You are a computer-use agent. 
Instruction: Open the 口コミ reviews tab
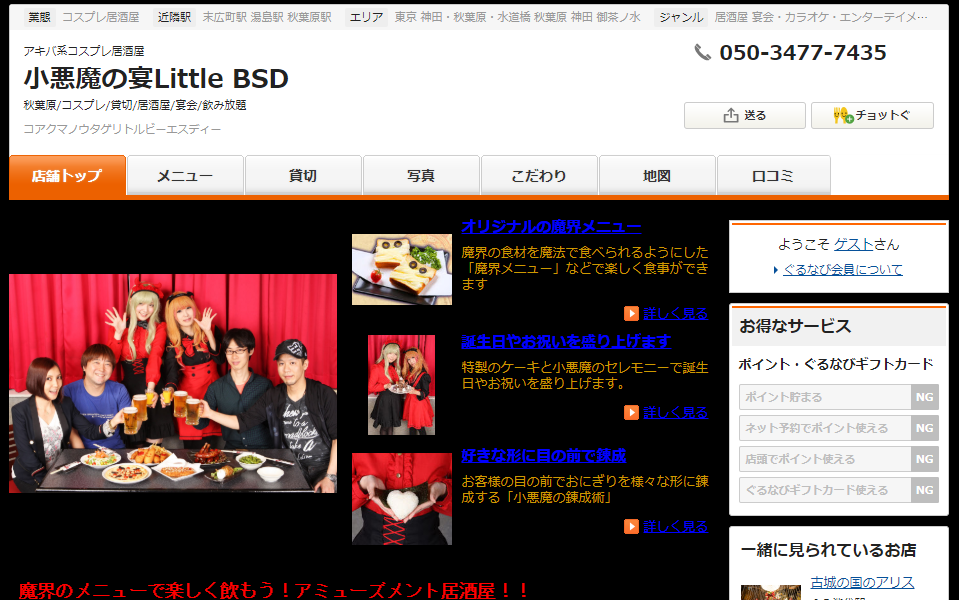773,176
